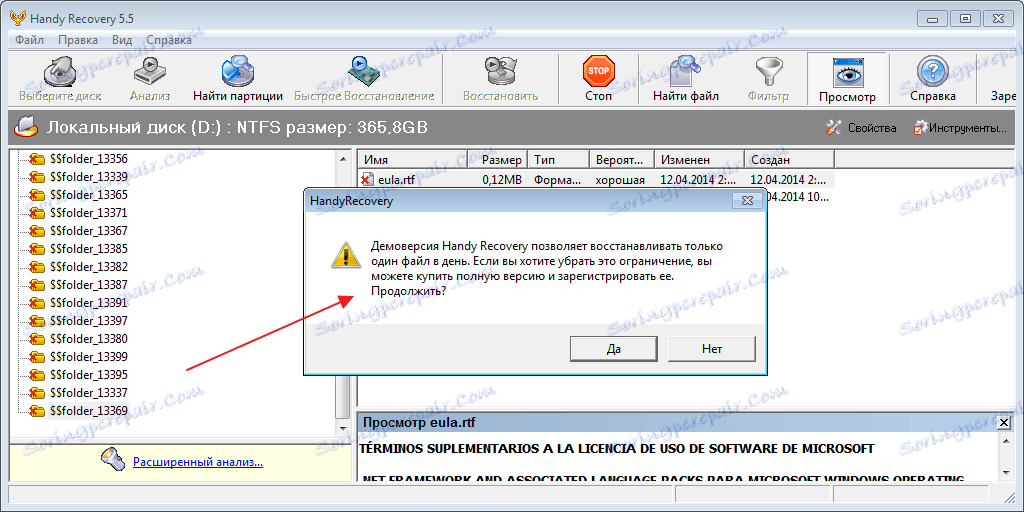Open the File (Файл) menu
Screen dimensions: 1024x512
29,40
